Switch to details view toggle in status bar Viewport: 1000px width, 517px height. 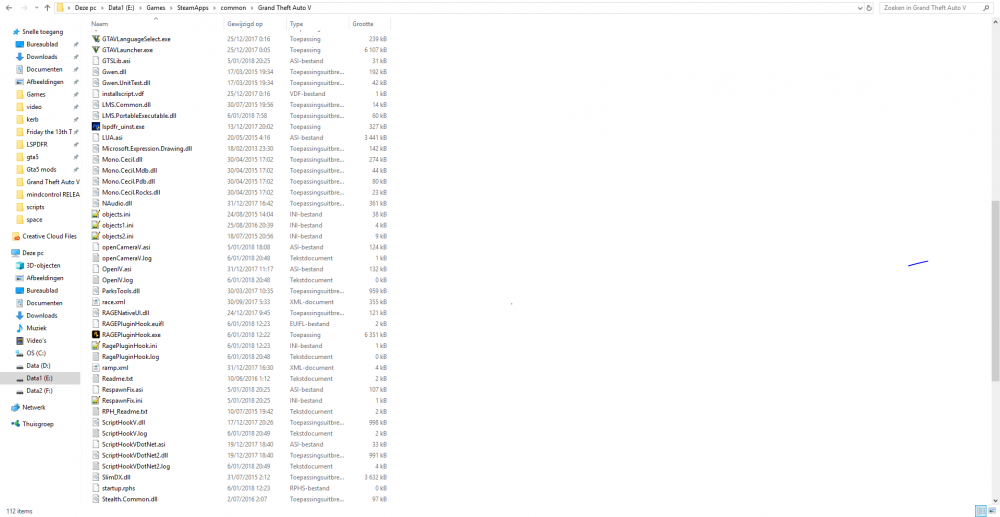point(980,511)
